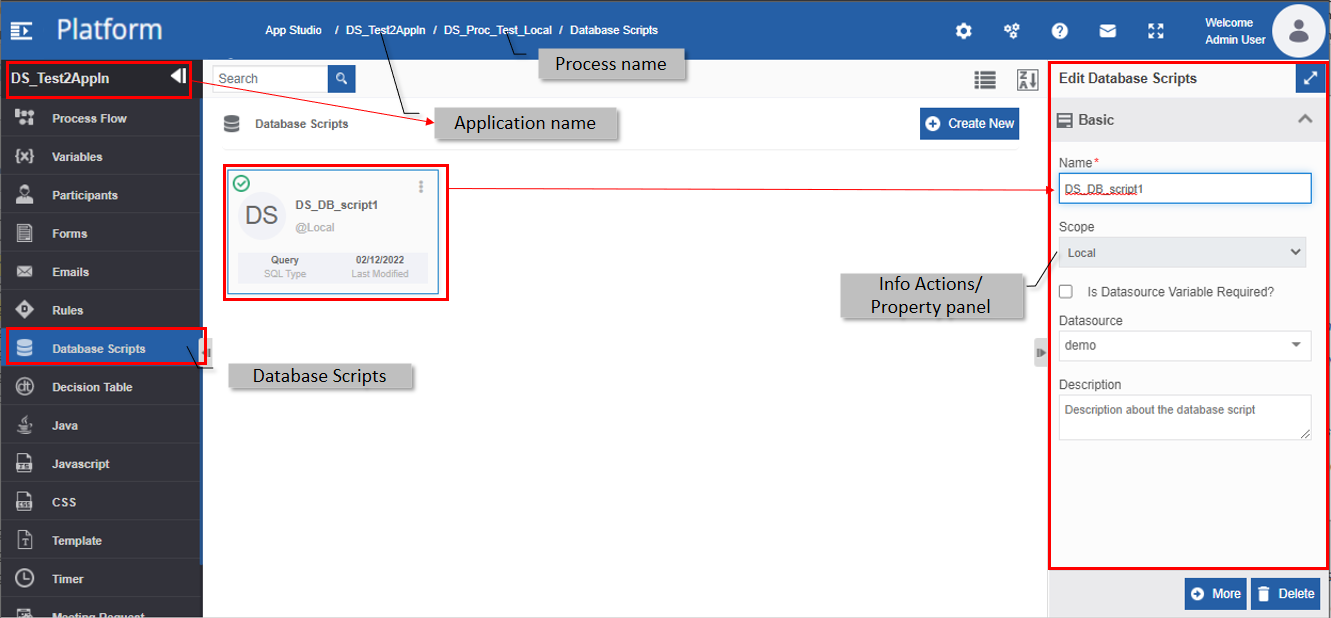Click the search magnifier button
This screenshot has width=1331, height=618.
click(x=341, y=78)
